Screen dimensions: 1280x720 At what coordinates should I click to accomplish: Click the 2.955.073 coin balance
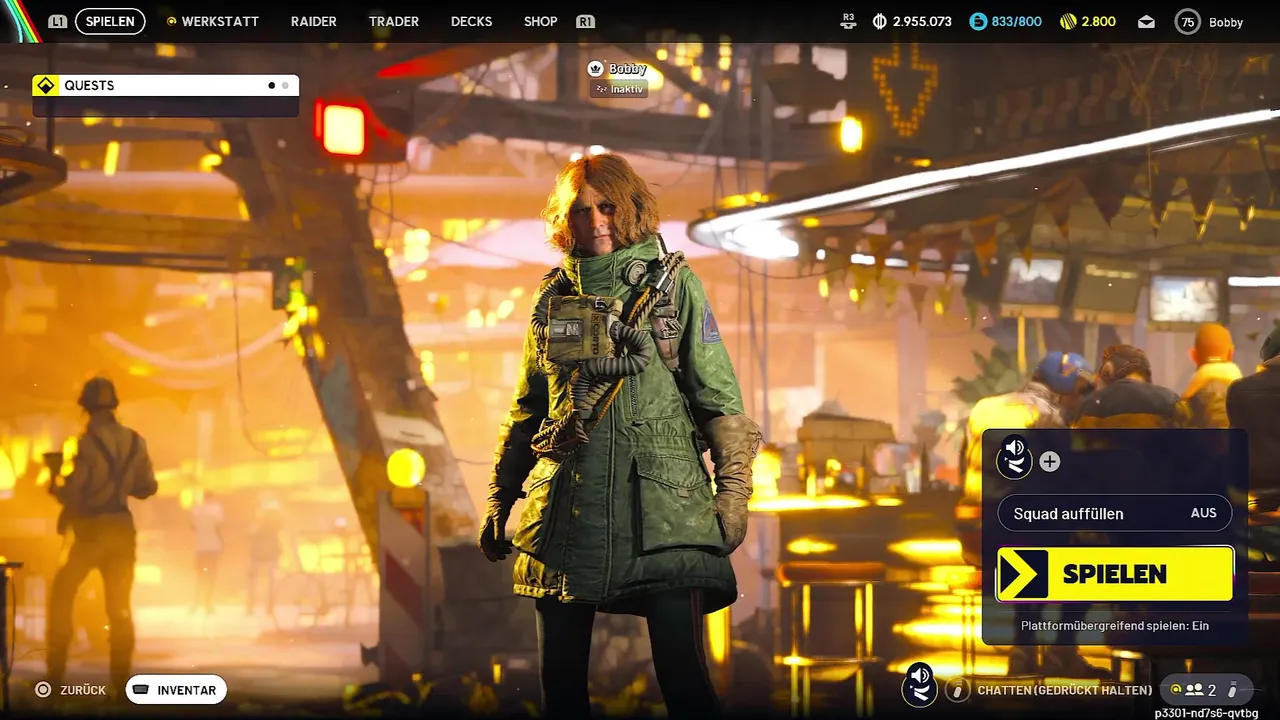click(922, 21)
